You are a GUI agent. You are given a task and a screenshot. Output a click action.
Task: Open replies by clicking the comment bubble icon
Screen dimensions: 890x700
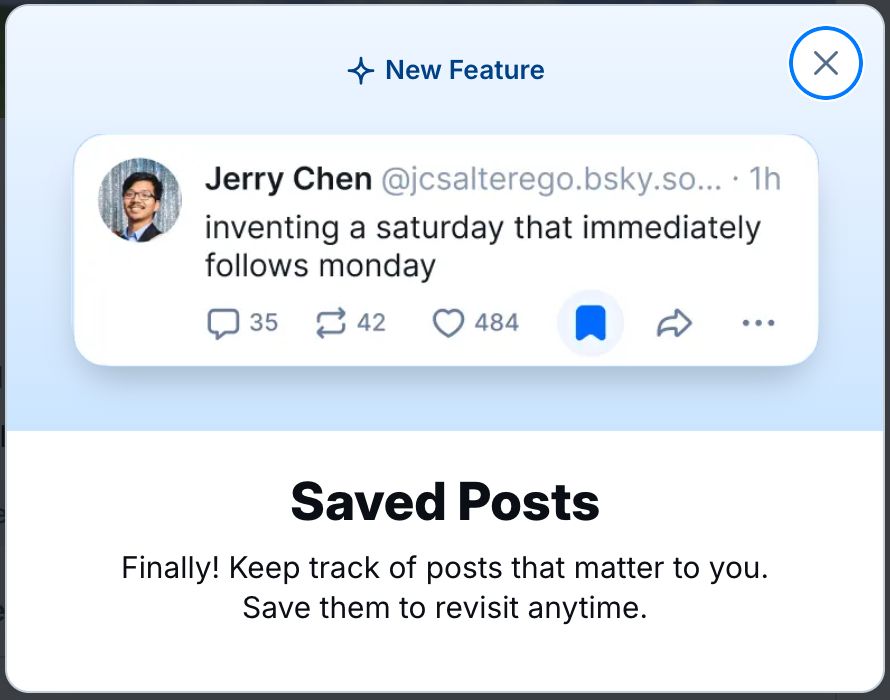[x=222, y=322]
